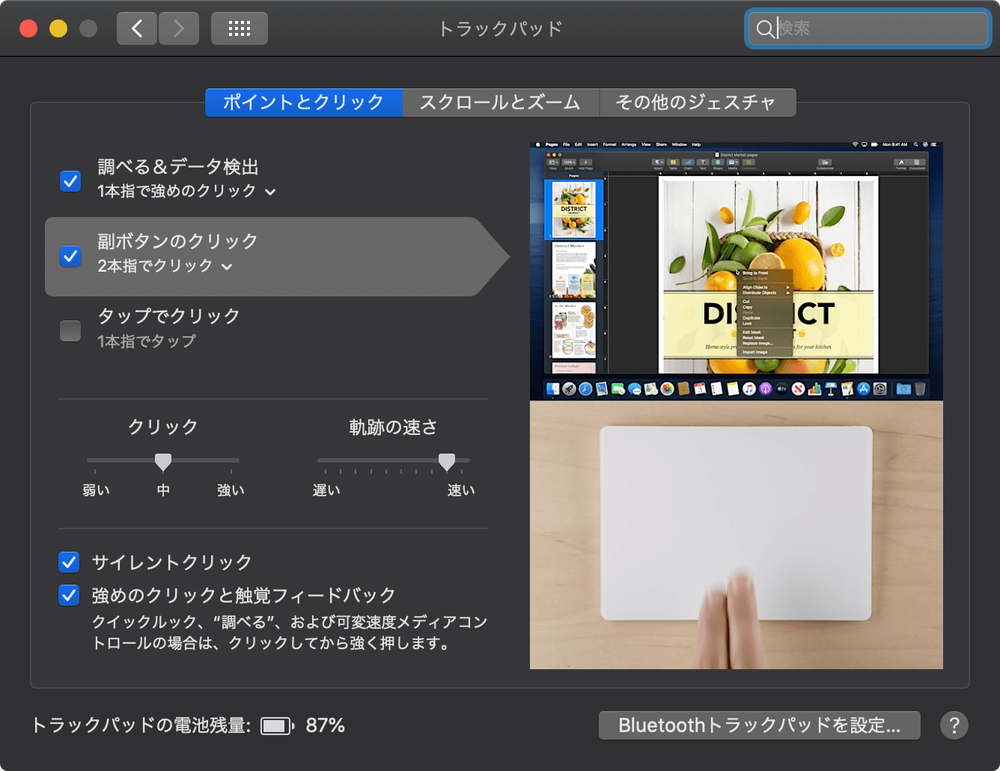Switch to the スクロールとズーム tab
Image resolution: width=1000 pixels, height=771 pixels.
click(x=501, y=102)
